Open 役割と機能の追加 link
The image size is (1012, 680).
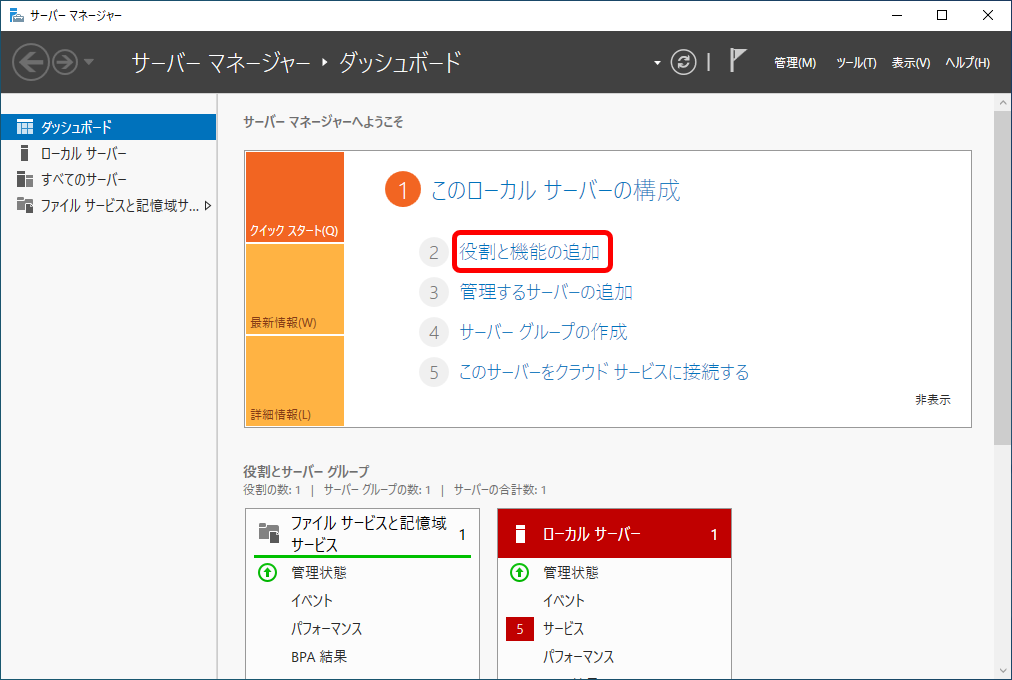tap(532, 252)
